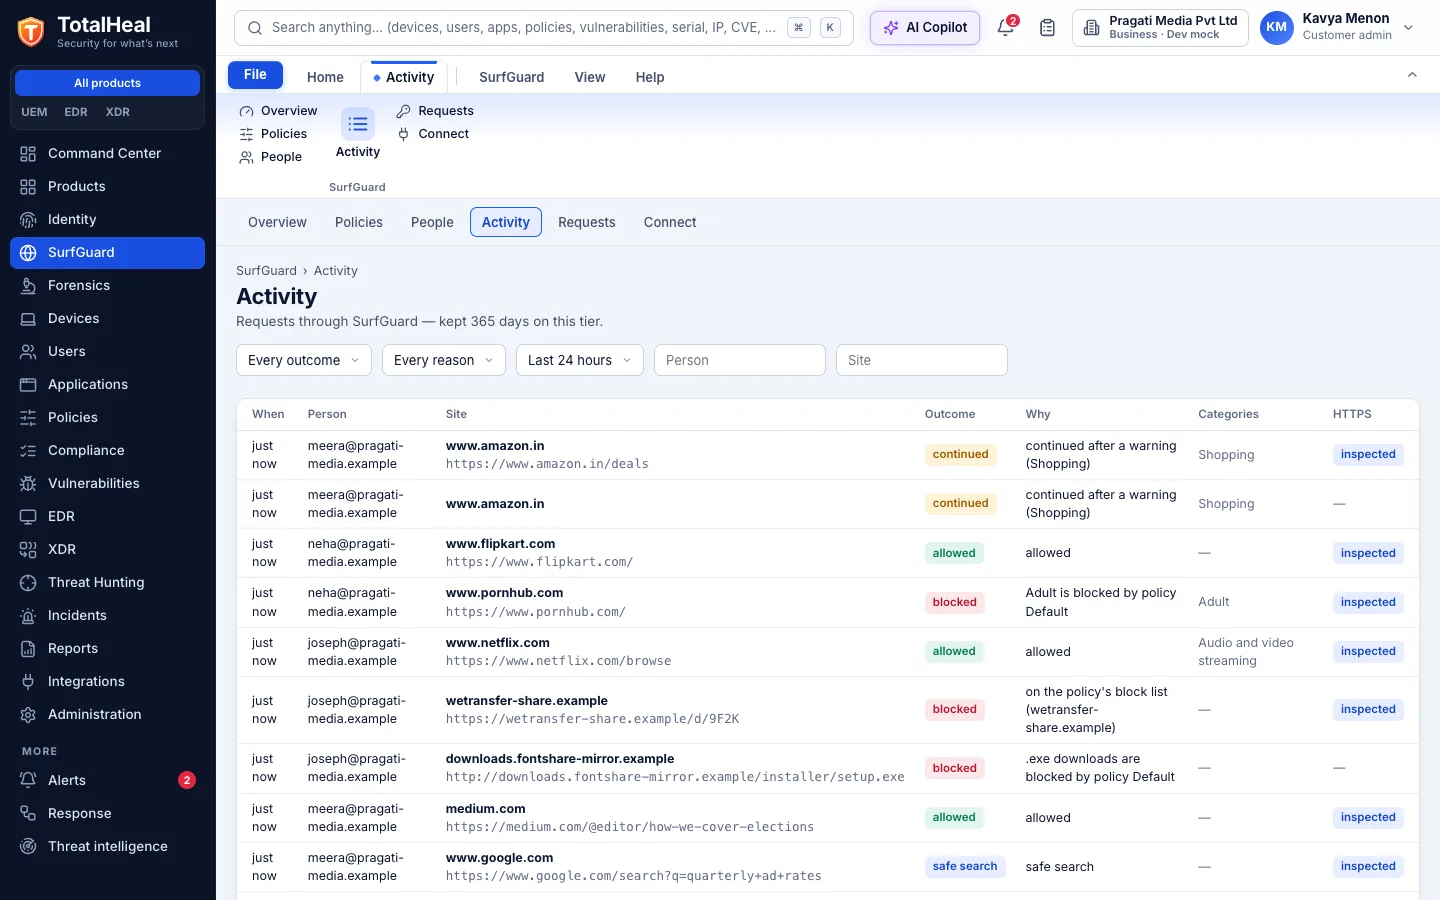
Task: Click the safe search outcome badge
Action: point(965,867)
